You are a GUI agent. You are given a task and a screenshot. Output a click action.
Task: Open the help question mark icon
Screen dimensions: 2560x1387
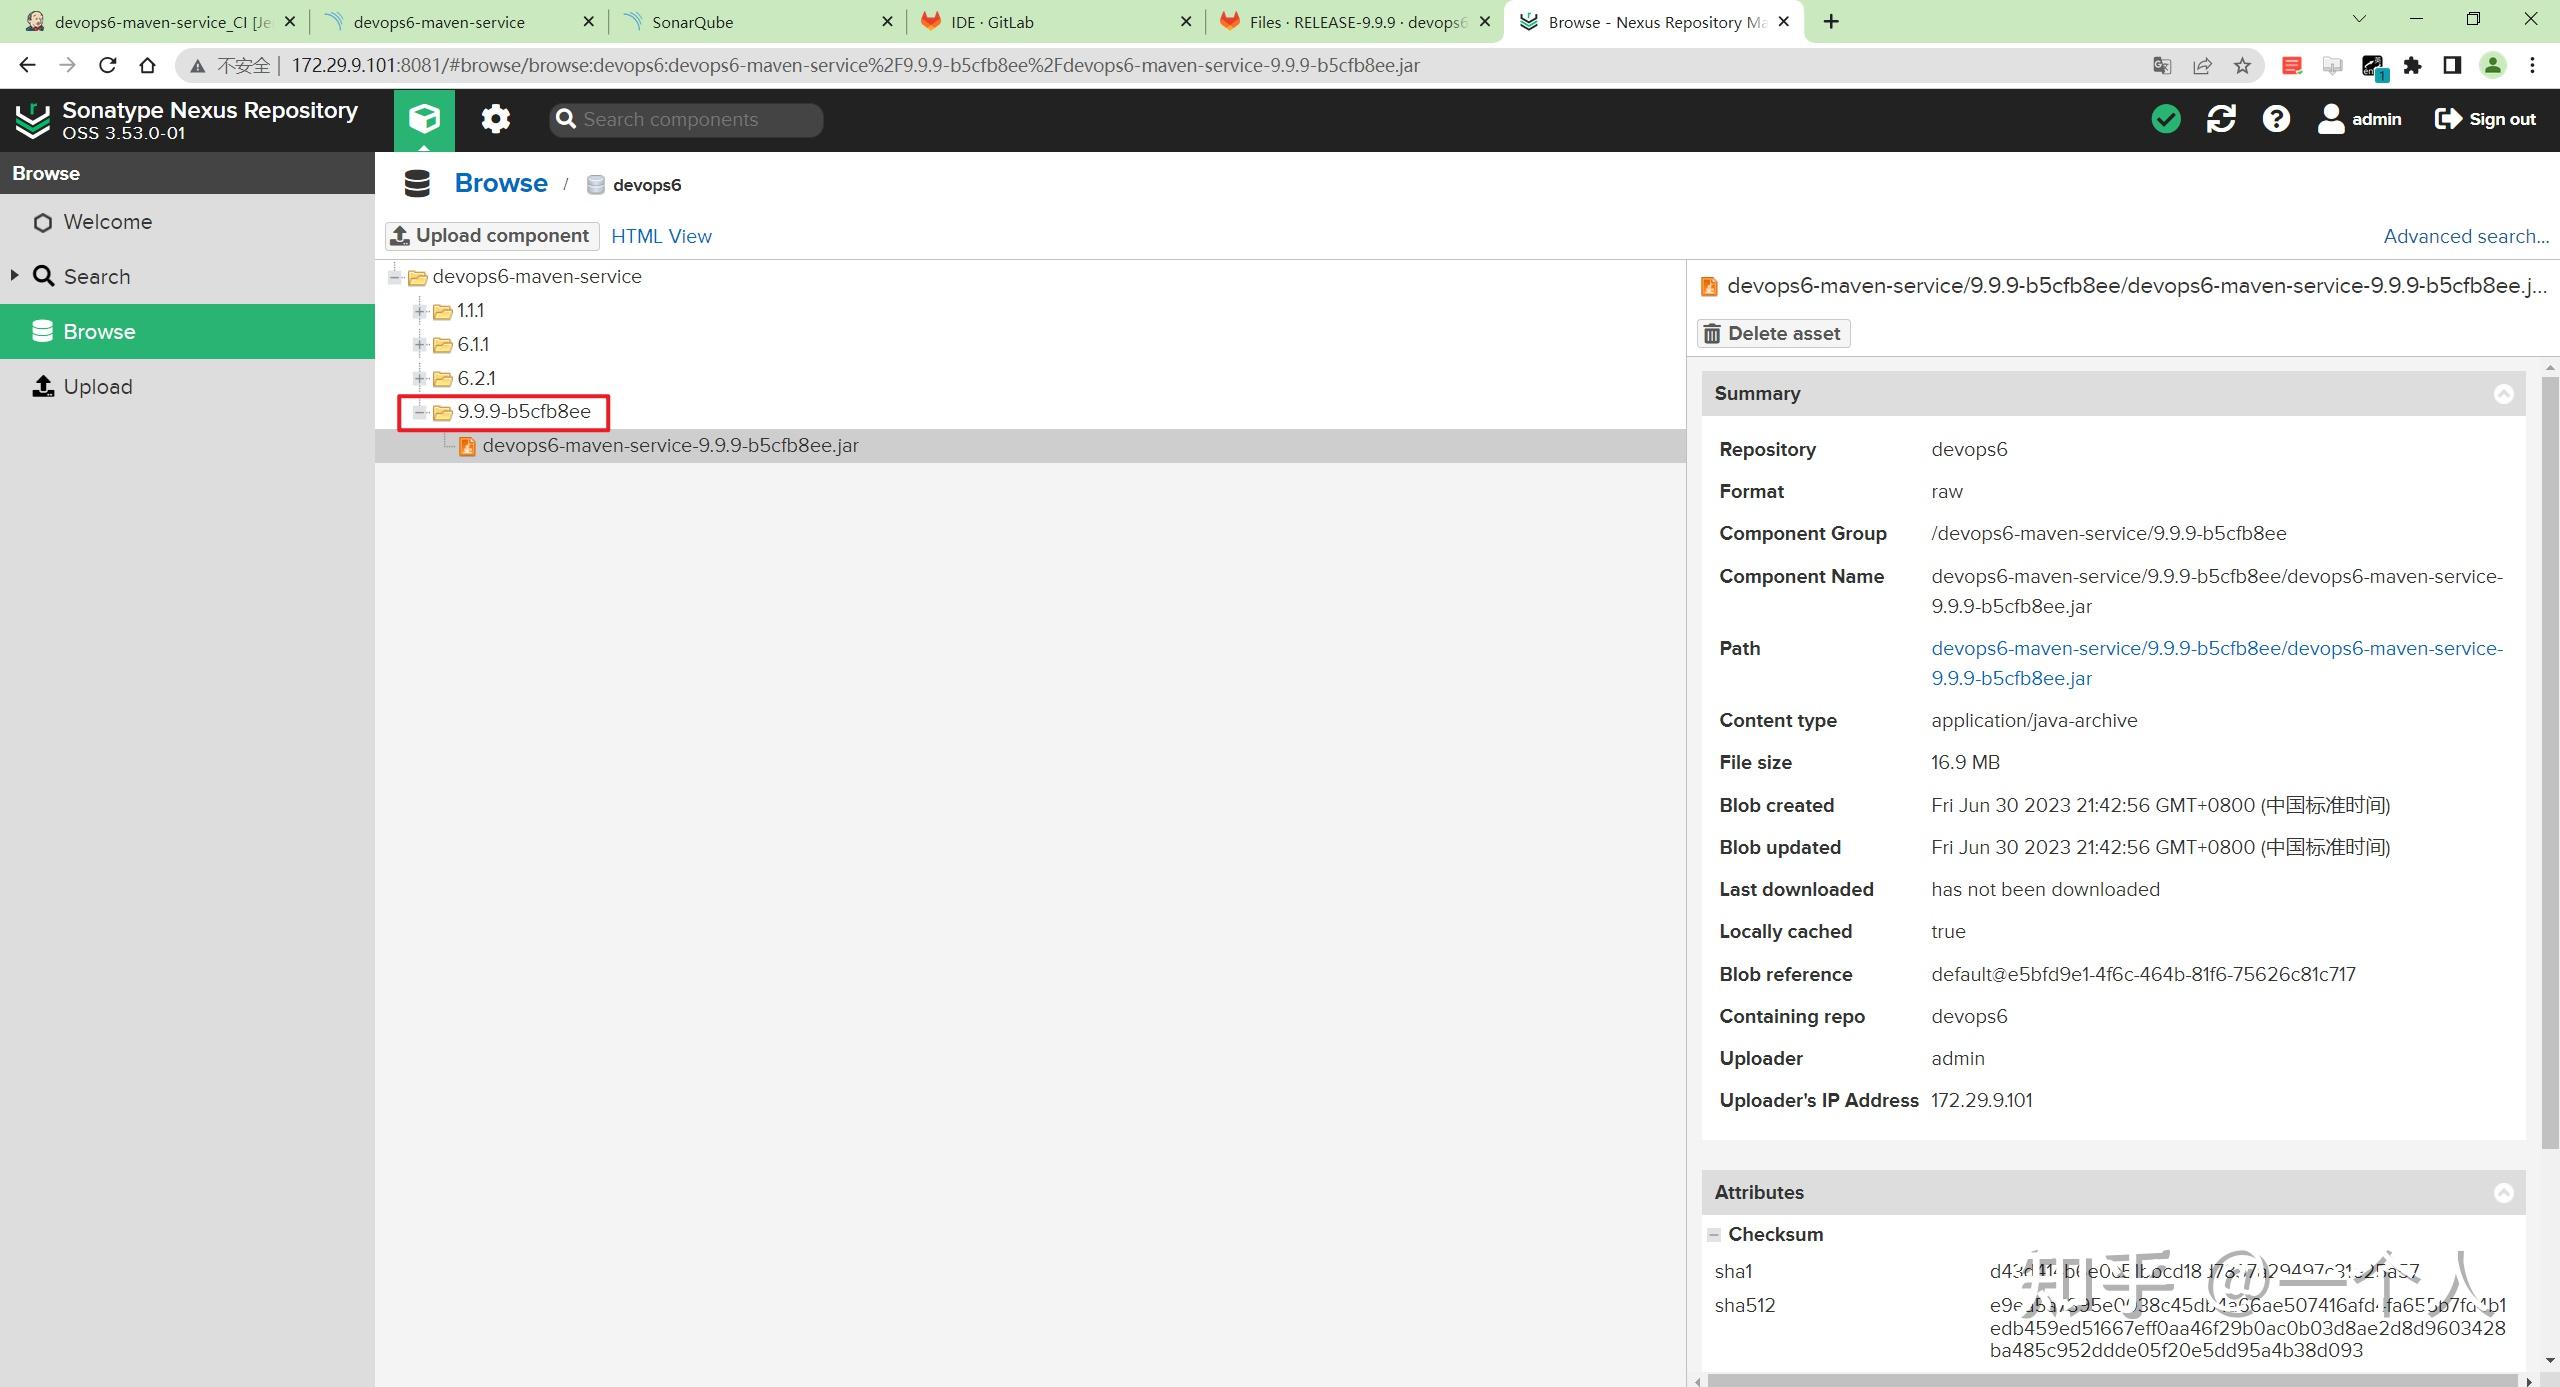pos(2276,119)
